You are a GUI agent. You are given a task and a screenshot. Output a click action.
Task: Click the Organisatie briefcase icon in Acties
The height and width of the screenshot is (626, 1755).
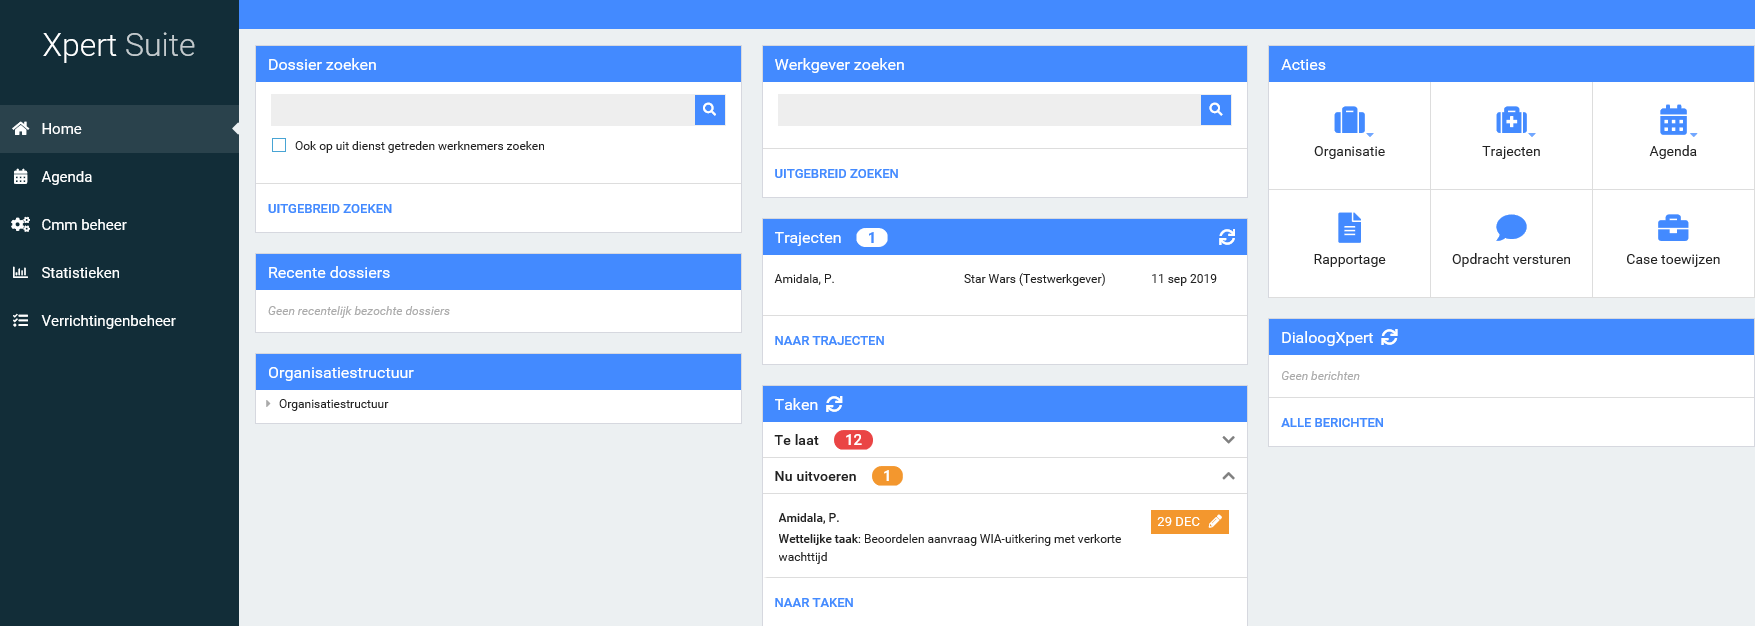pos(1349,121)
